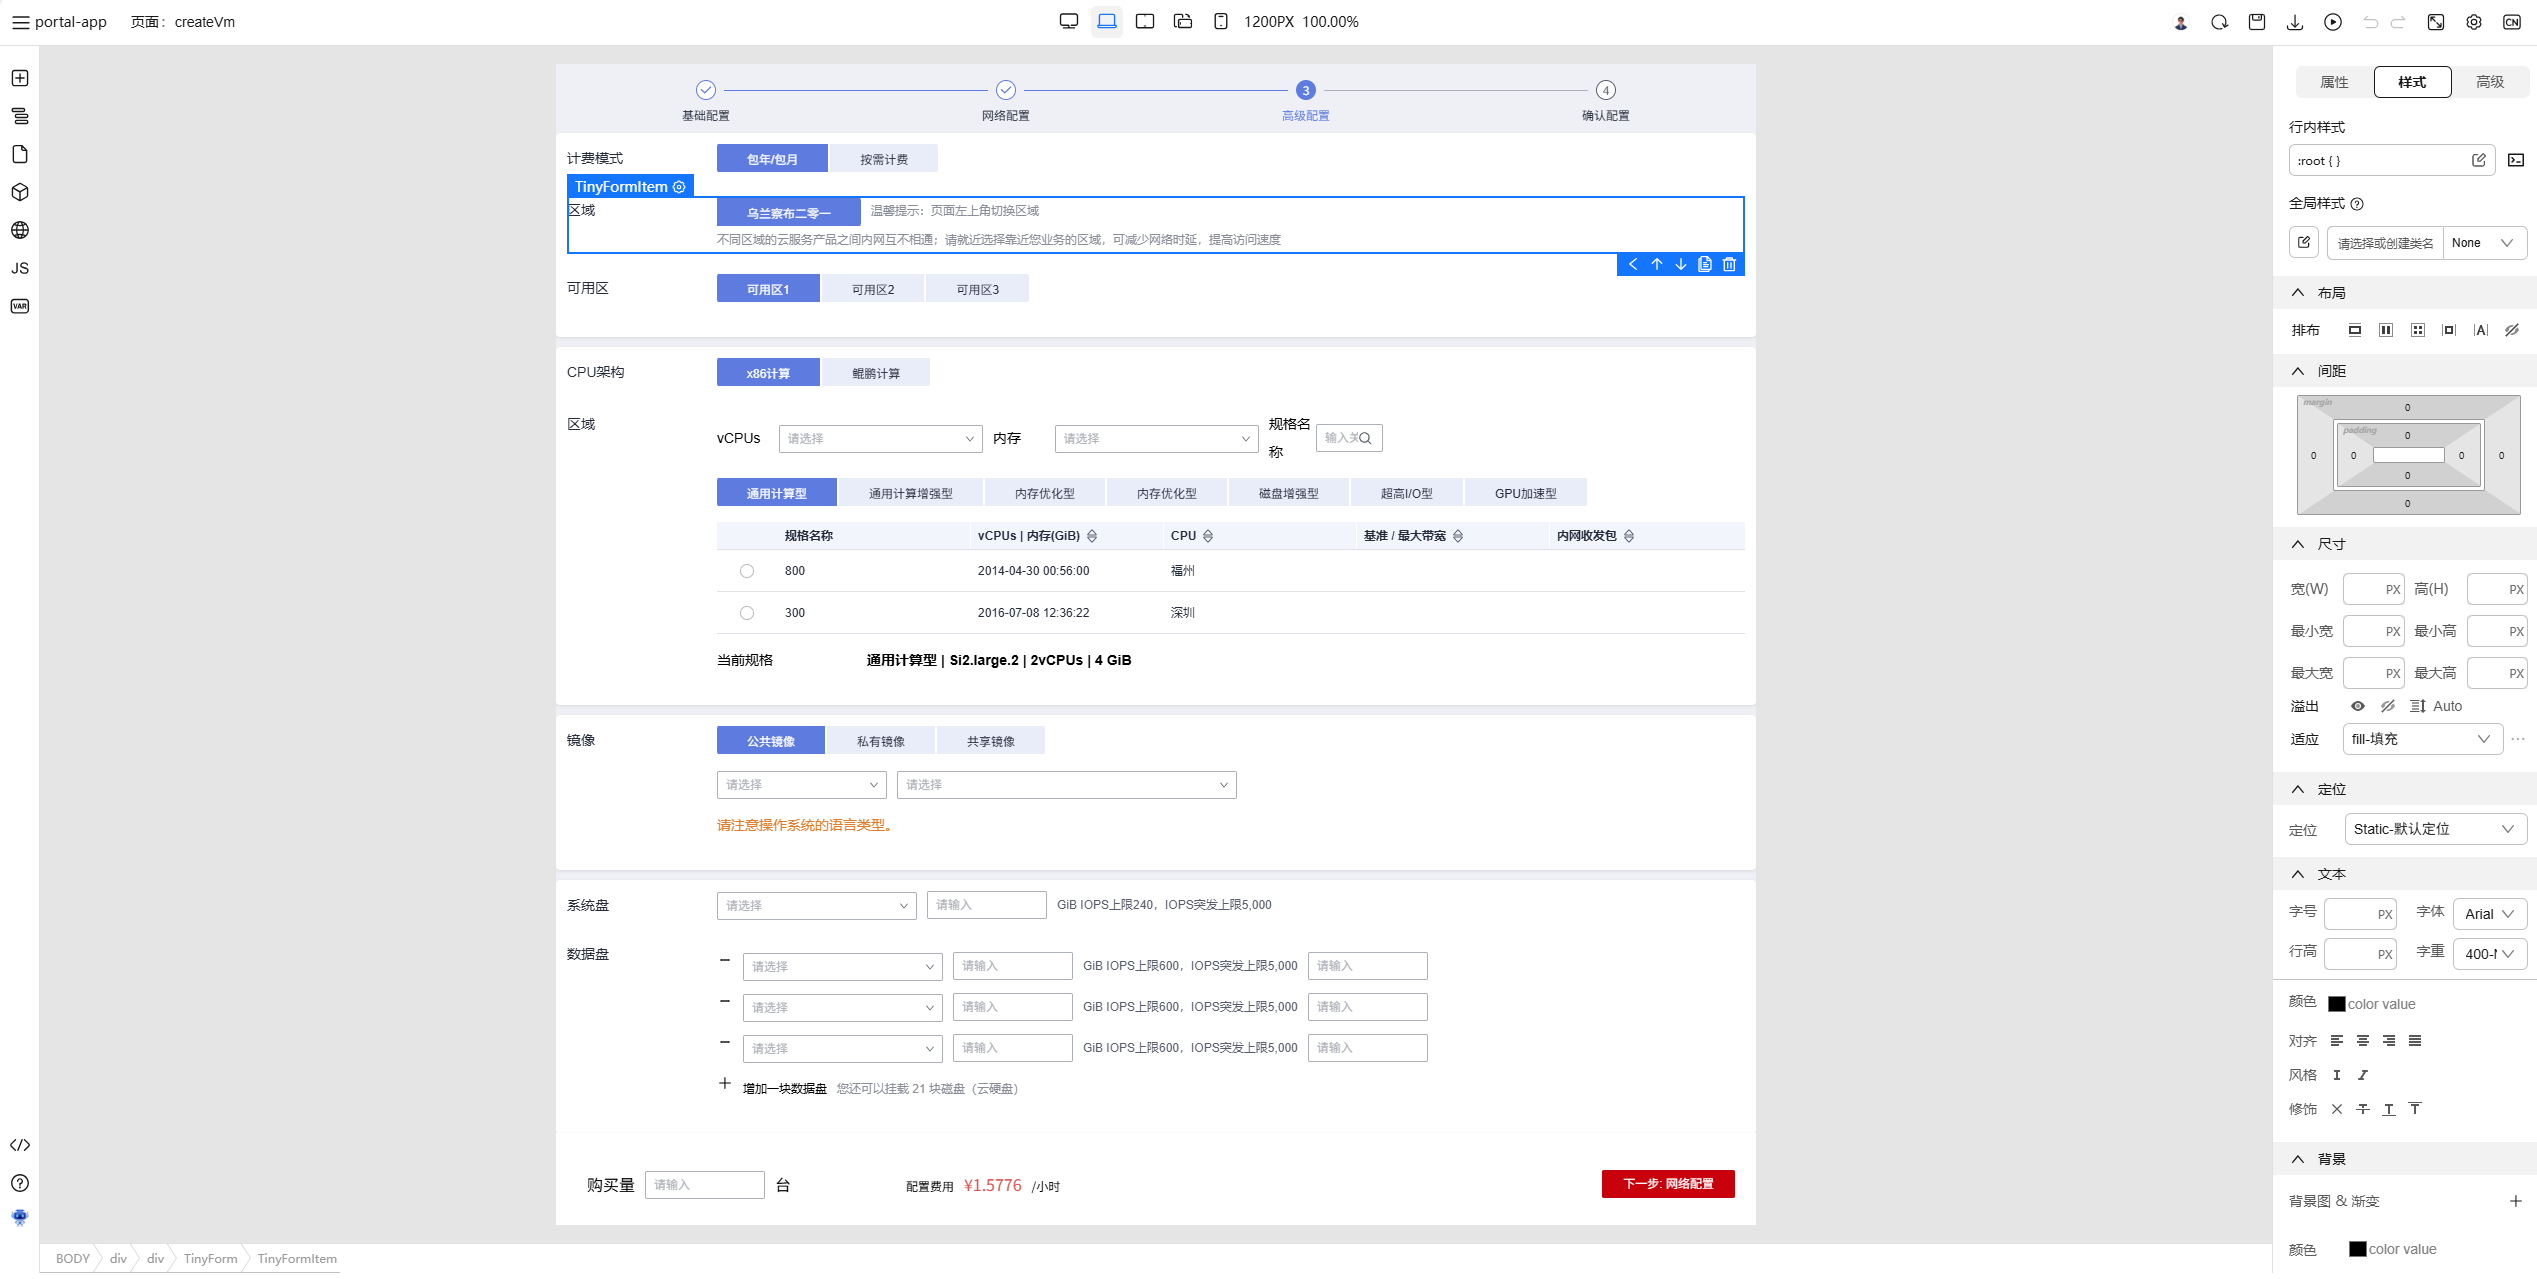Click the 购买量 input field
This screenshot has width=2537, height=1279.
pyautogui.click(x=705, y=1185)
